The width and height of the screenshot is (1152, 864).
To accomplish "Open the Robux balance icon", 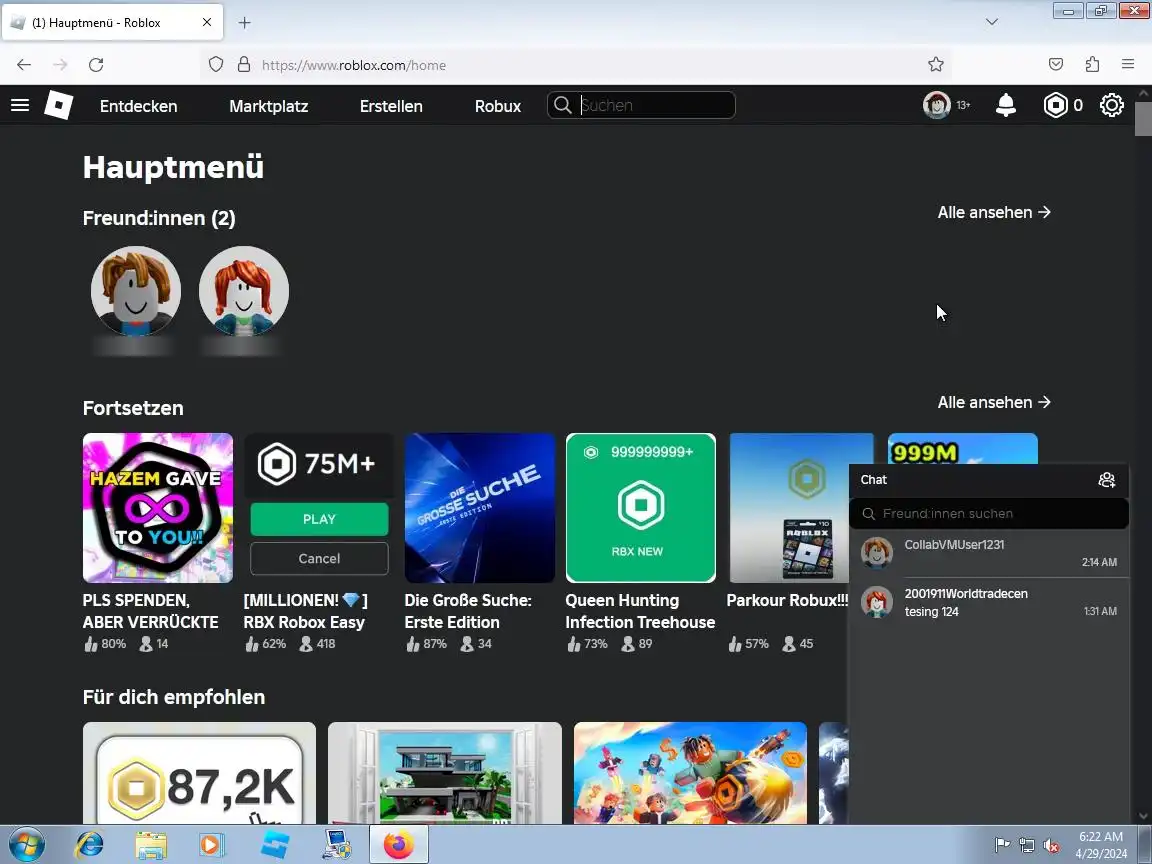I will [x=1055, y=106].
